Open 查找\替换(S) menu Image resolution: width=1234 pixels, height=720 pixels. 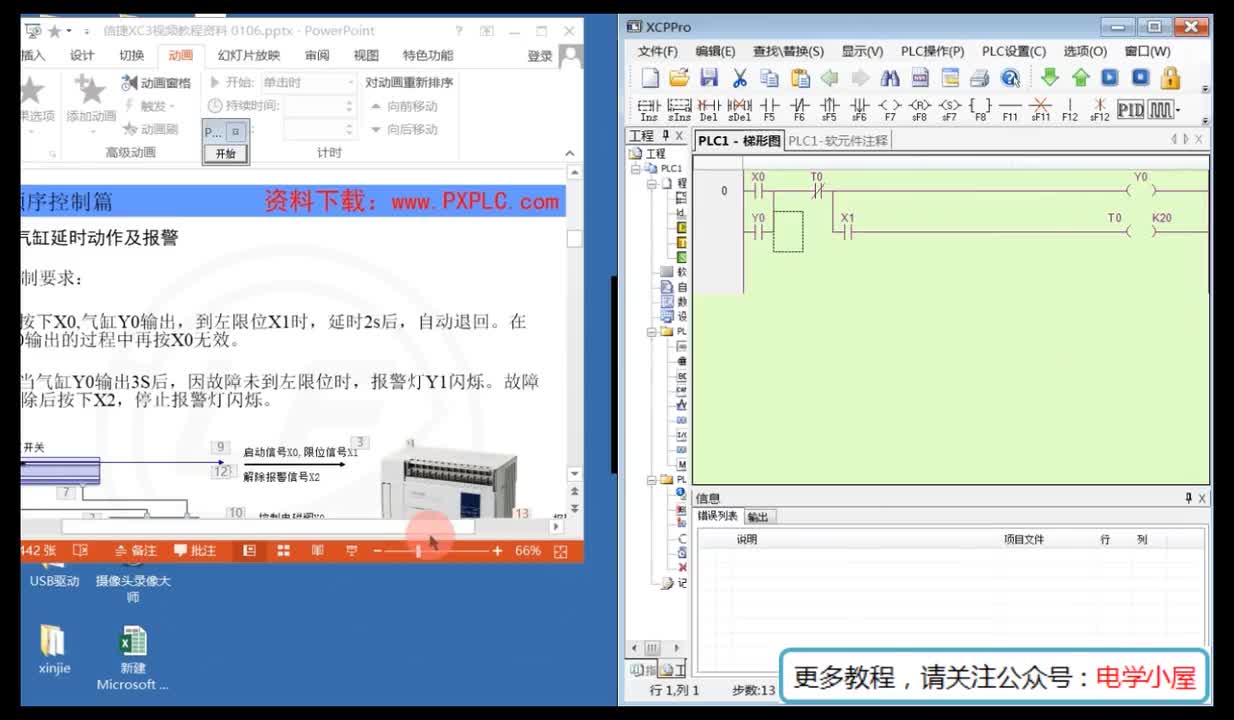click(x=788, y=51)
